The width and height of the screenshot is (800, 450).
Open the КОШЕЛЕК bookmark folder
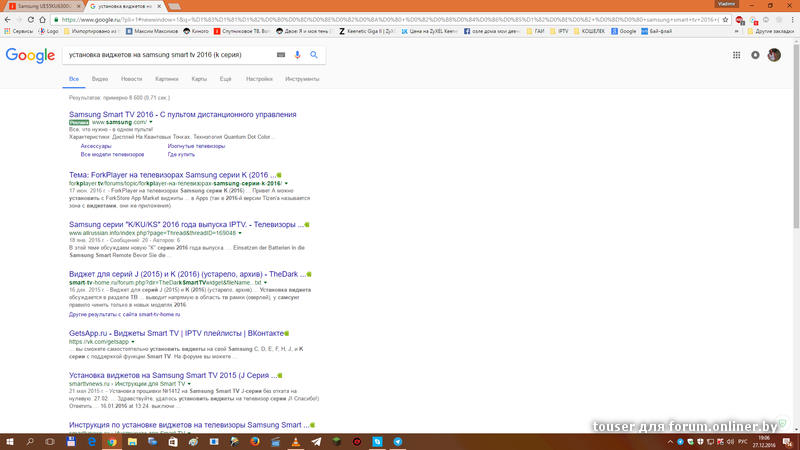(589, 31)
